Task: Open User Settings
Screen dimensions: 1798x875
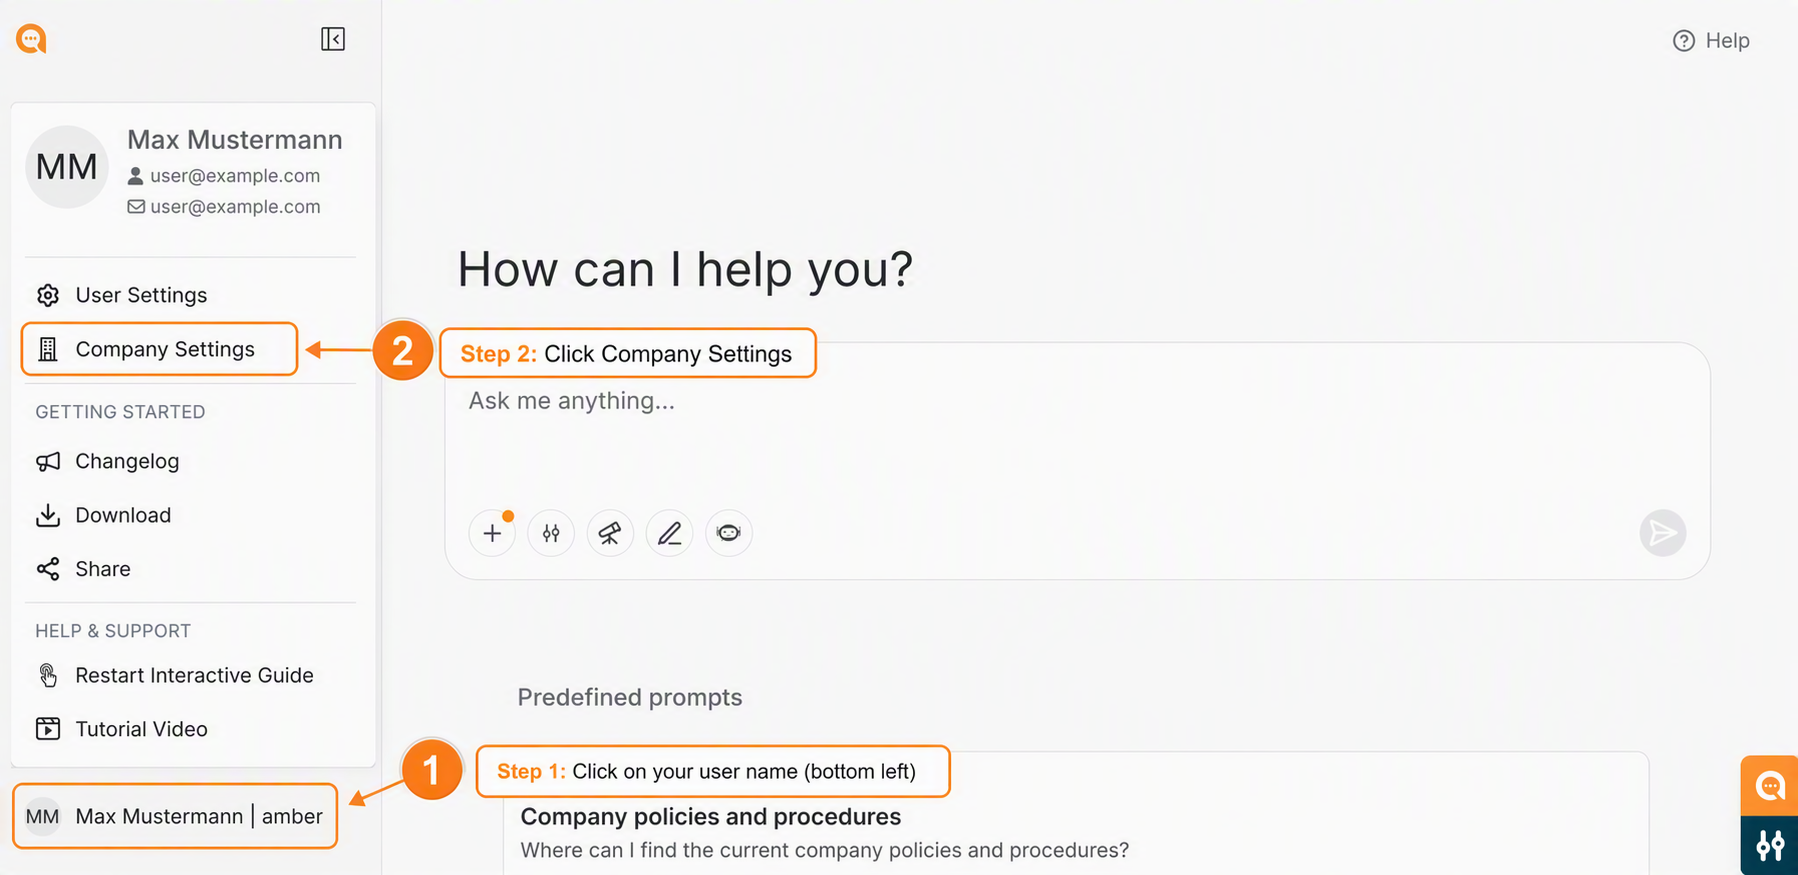Action: click(x=121, y=295)
